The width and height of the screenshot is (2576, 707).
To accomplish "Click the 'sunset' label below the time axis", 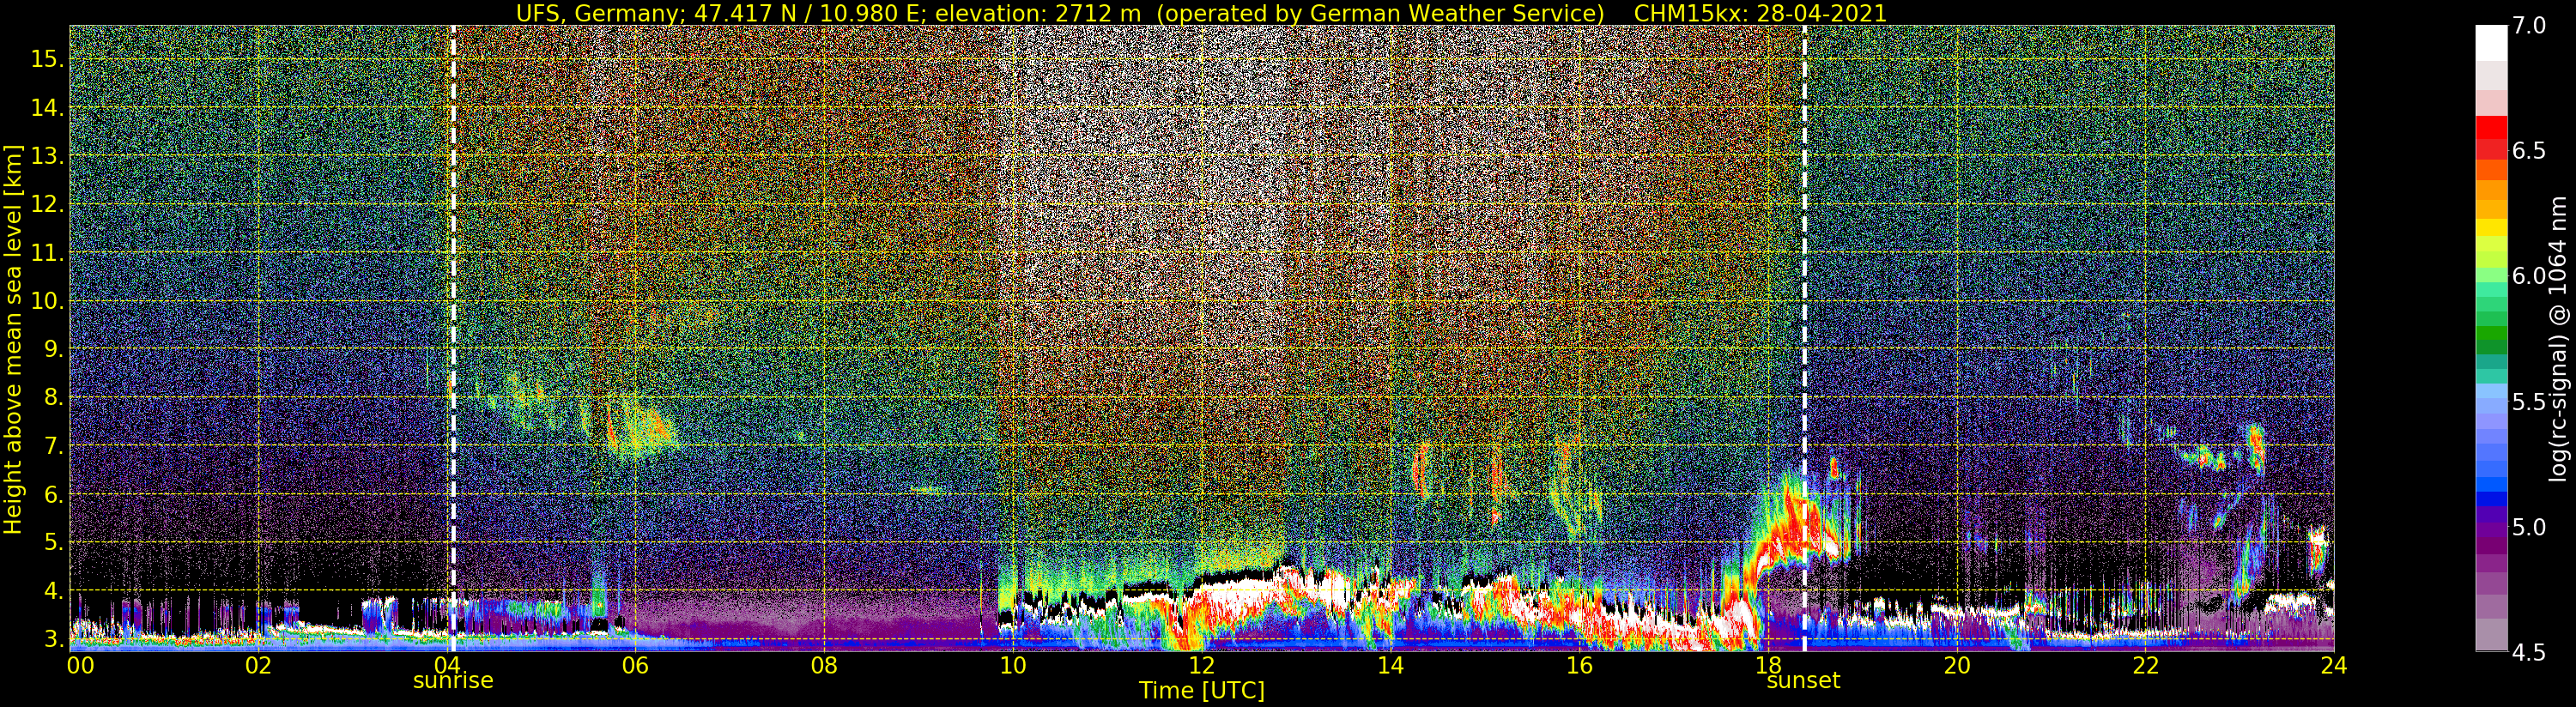I will coord(1803,681).
